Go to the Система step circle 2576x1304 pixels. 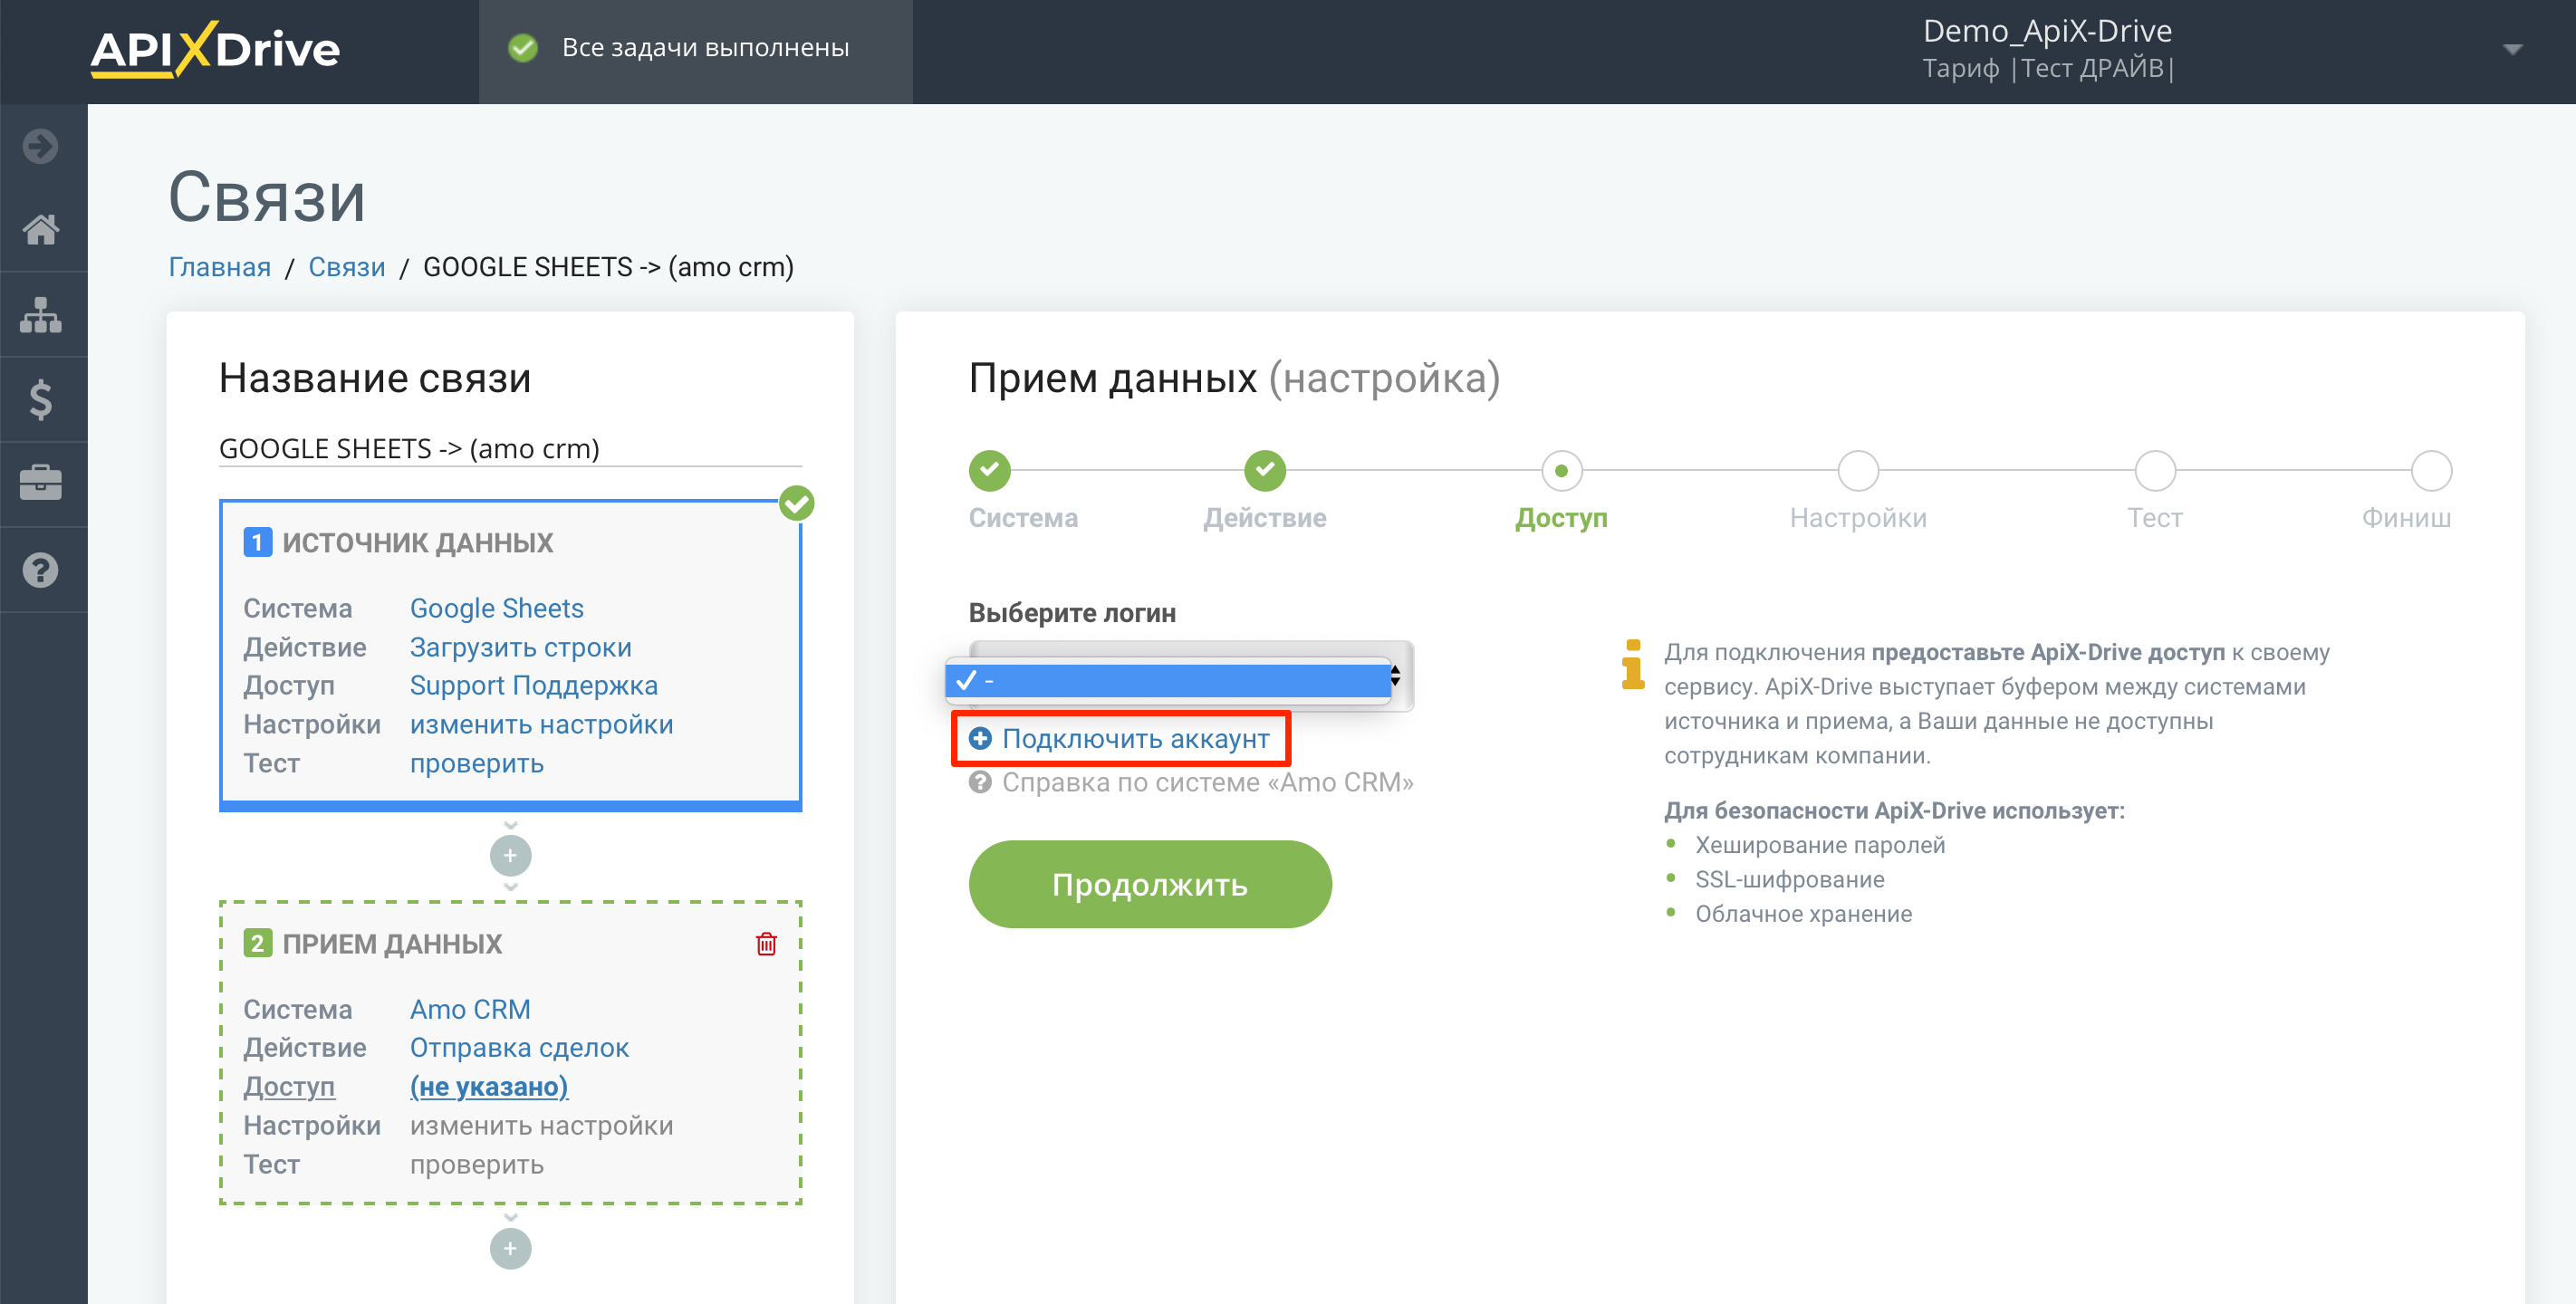pos(990,470)
